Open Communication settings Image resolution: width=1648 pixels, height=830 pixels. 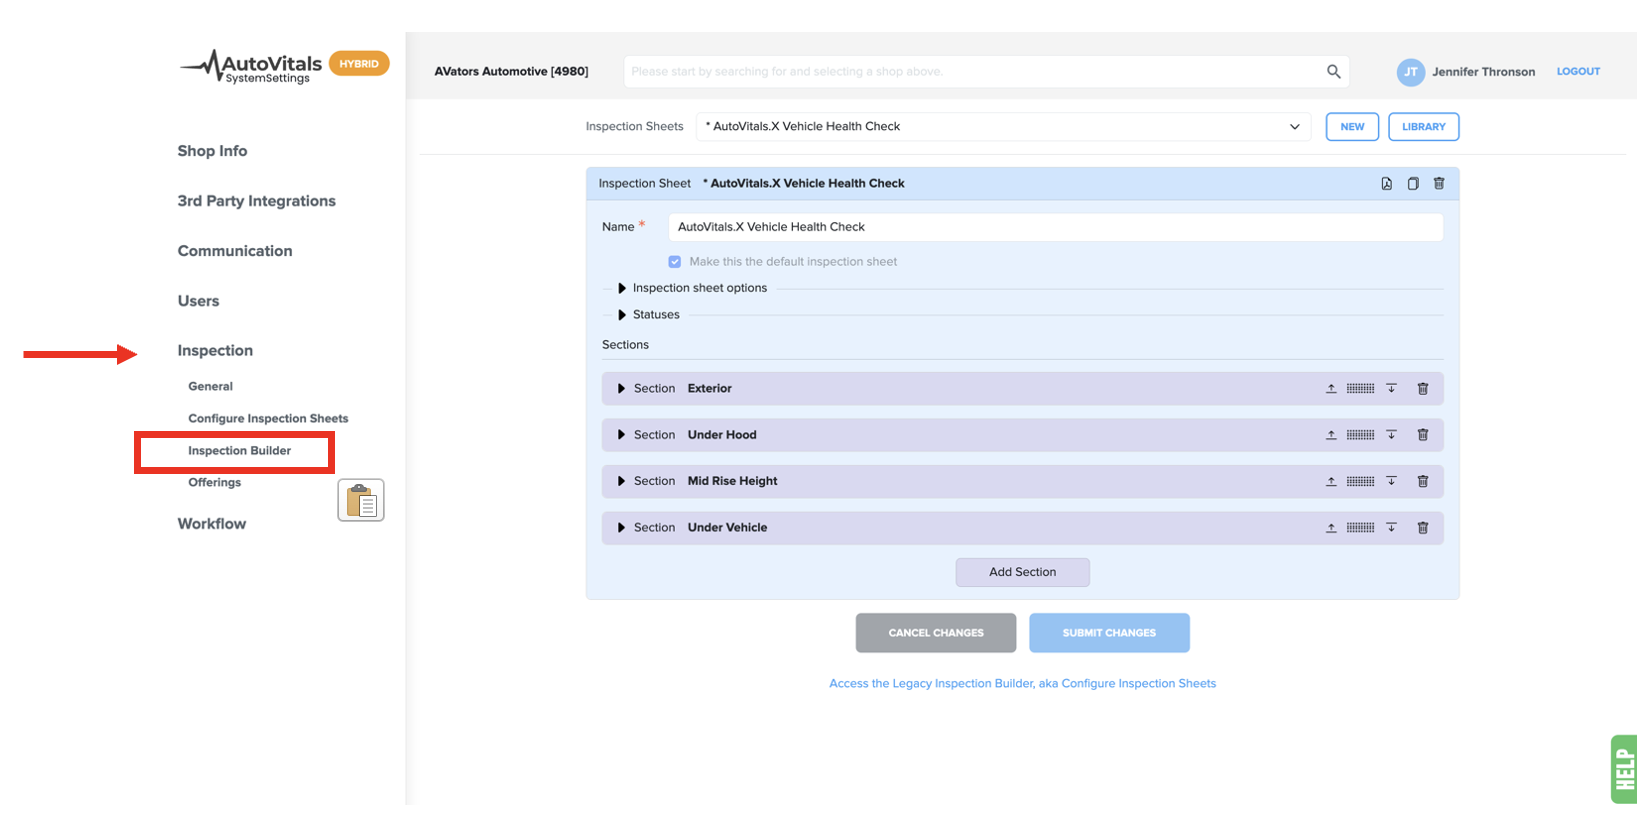point(235,251)
